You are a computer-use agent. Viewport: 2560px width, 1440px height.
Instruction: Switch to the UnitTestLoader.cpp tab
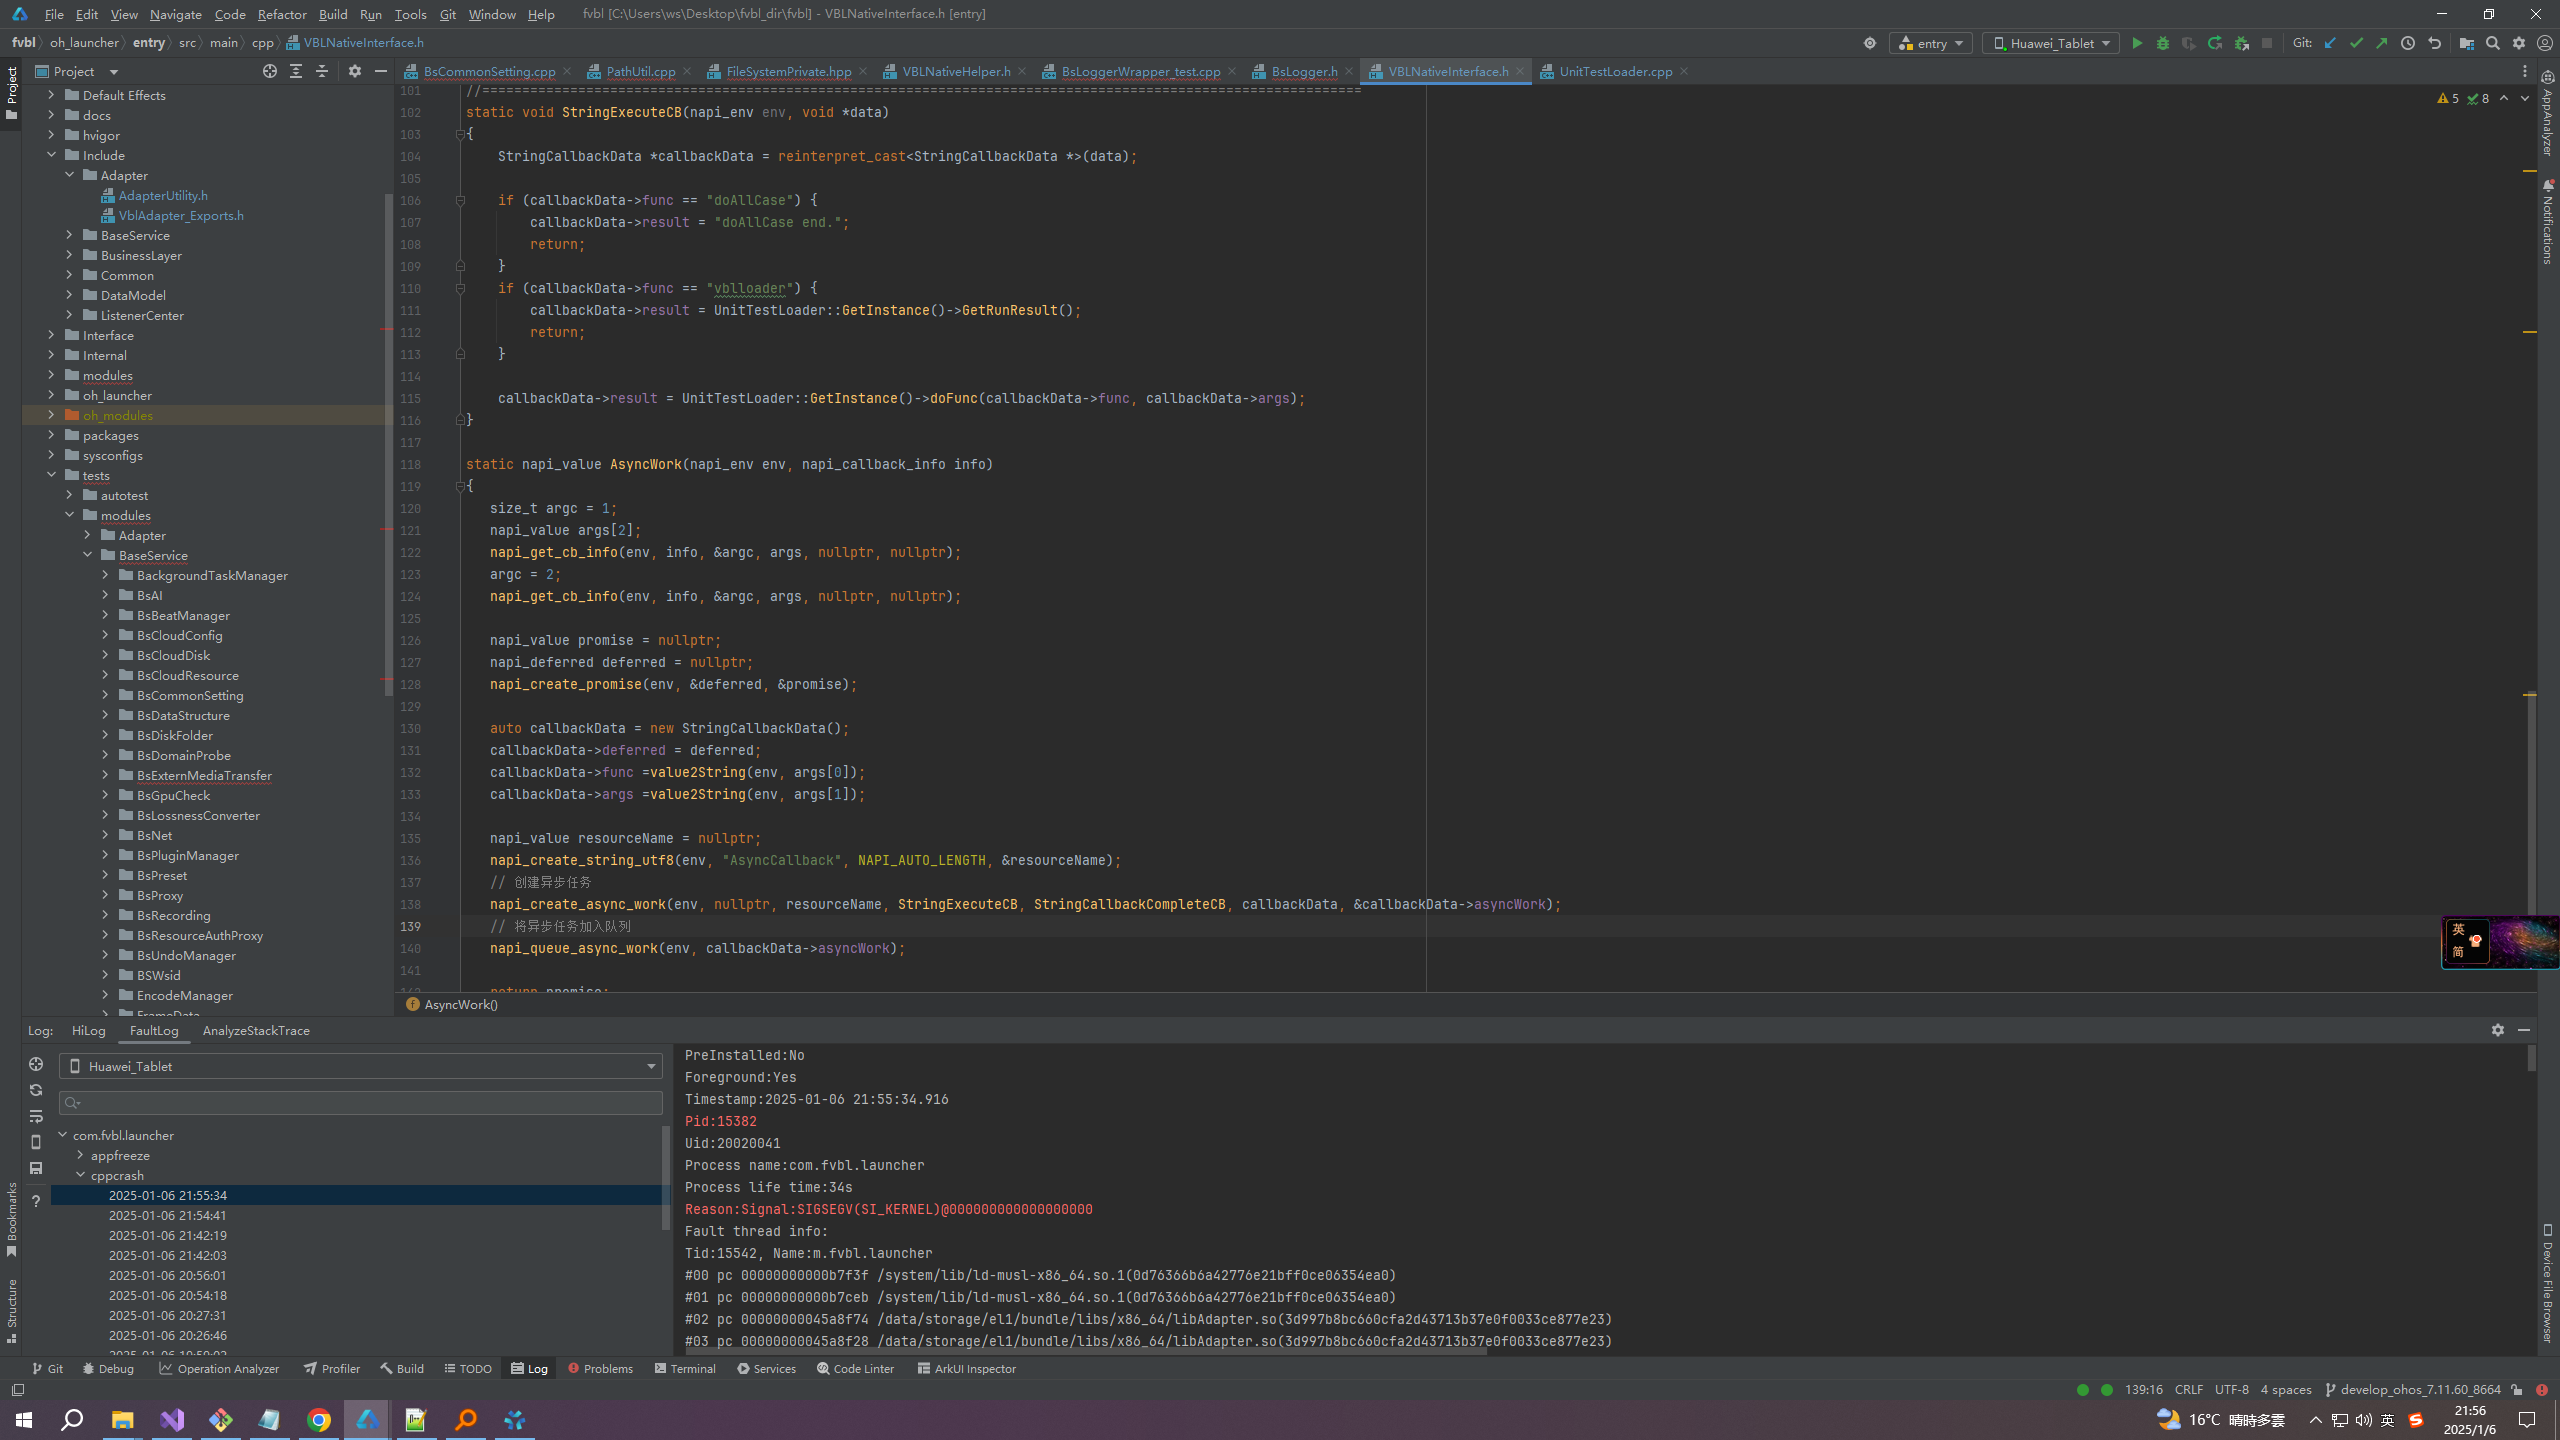point(1614,71)
